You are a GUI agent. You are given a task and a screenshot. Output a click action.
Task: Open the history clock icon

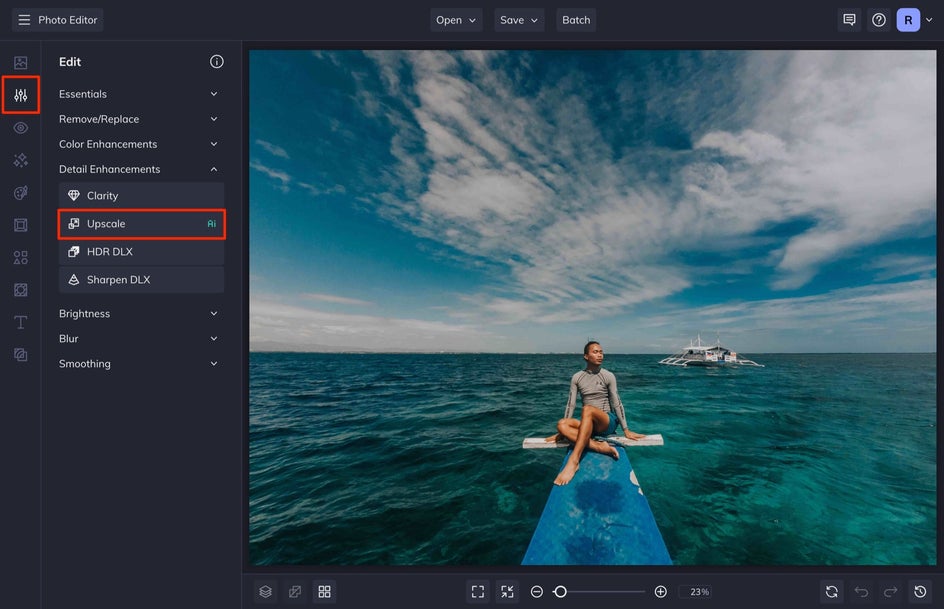tap(921, 592)
